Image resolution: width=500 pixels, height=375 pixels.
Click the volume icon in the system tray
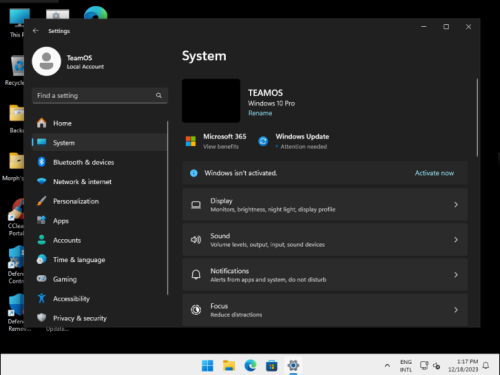pos(436,366)
